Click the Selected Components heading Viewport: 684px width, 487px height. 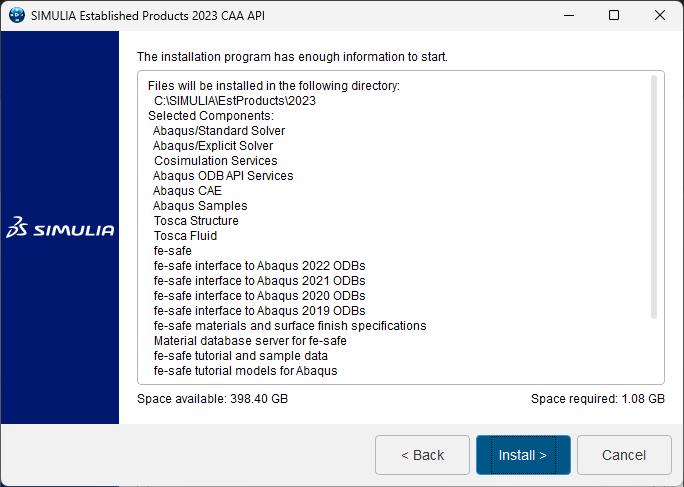(x=211, y=116)
